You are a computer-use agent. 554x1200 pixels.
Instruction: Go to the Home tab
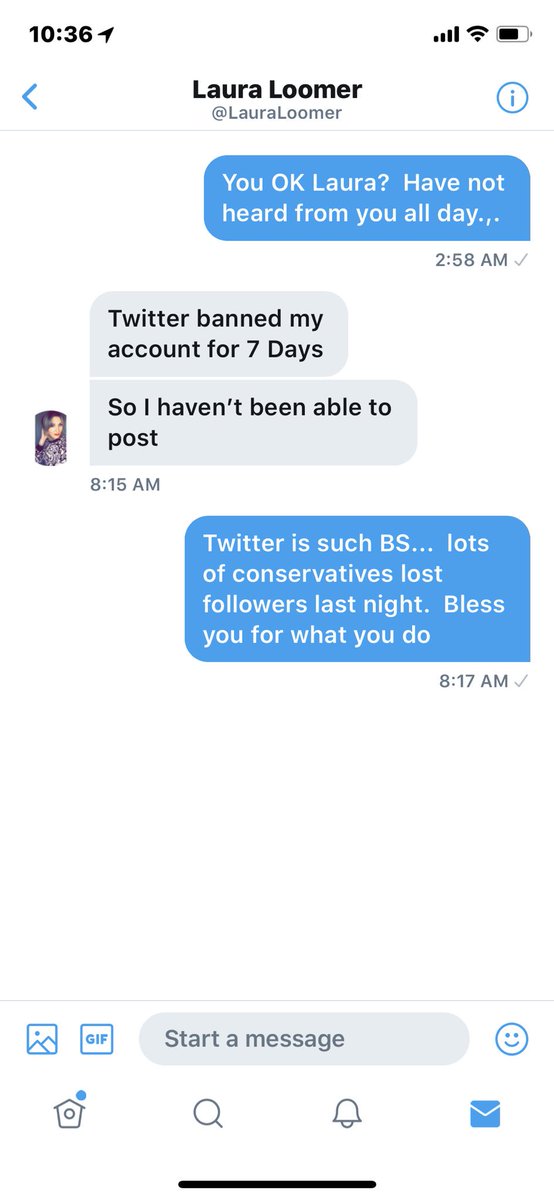coord(69,1111)
